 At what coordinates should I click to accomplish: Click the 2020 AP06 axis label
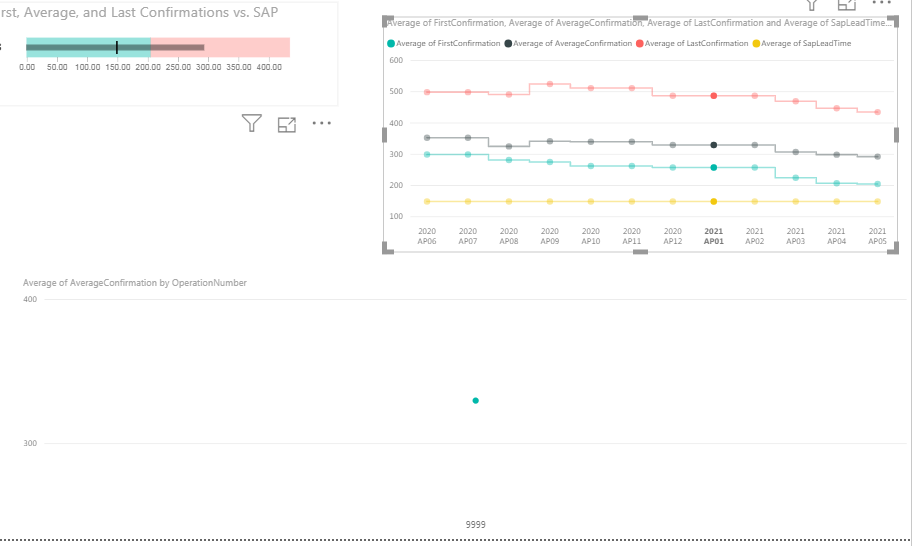tap(427, 236)
